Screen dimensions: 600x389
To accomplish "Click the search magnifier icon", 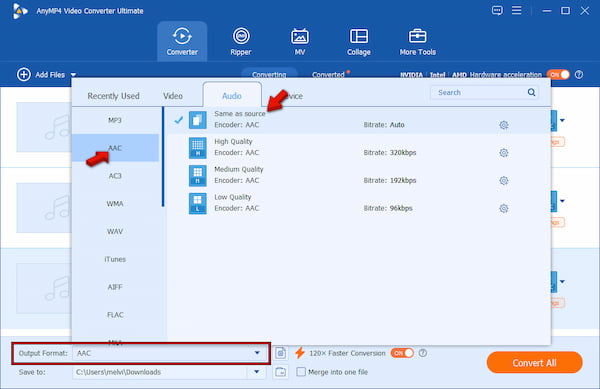I will tap(531, 92).
